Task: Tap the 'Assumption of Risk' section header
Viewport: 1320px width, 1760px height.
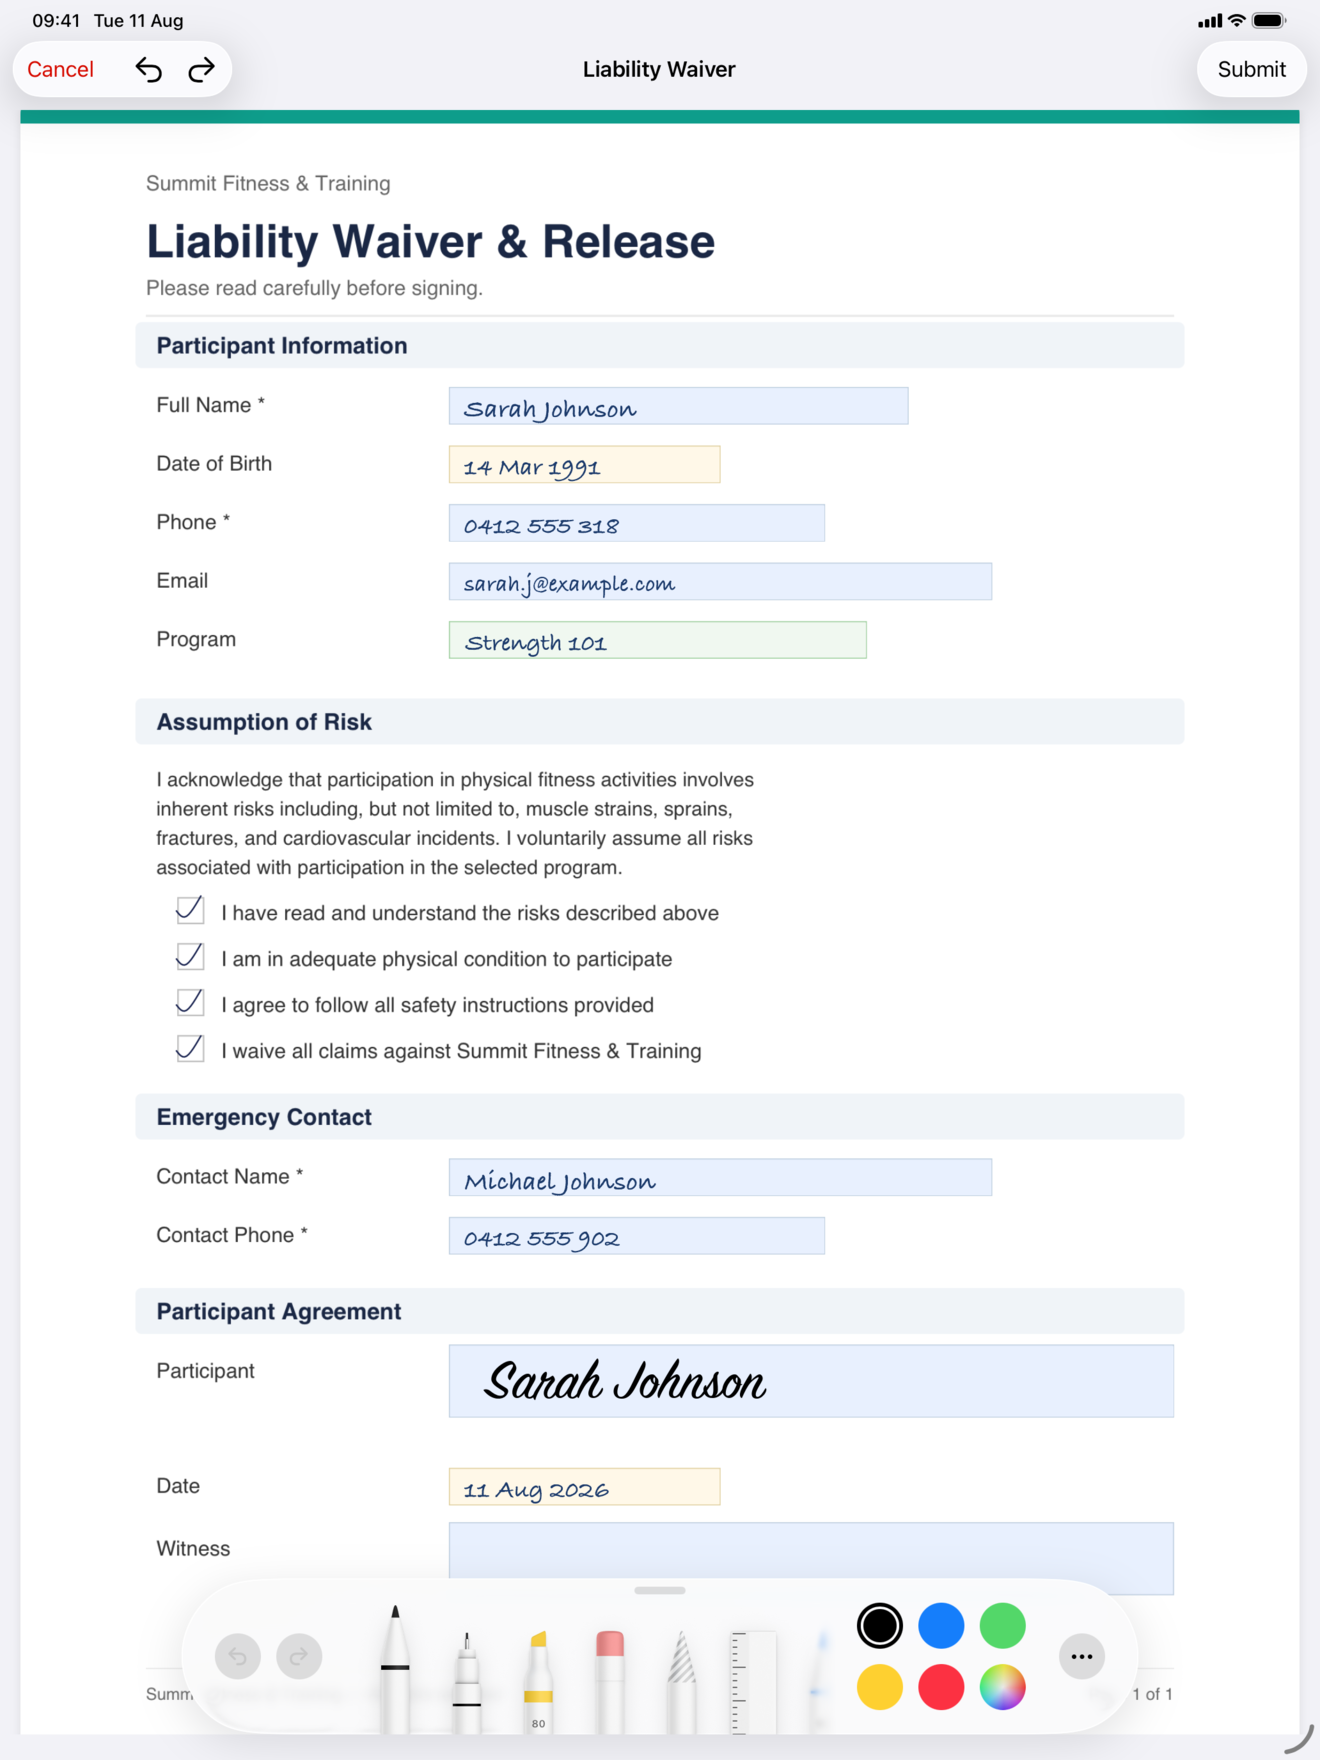Action: coord(660,722)
